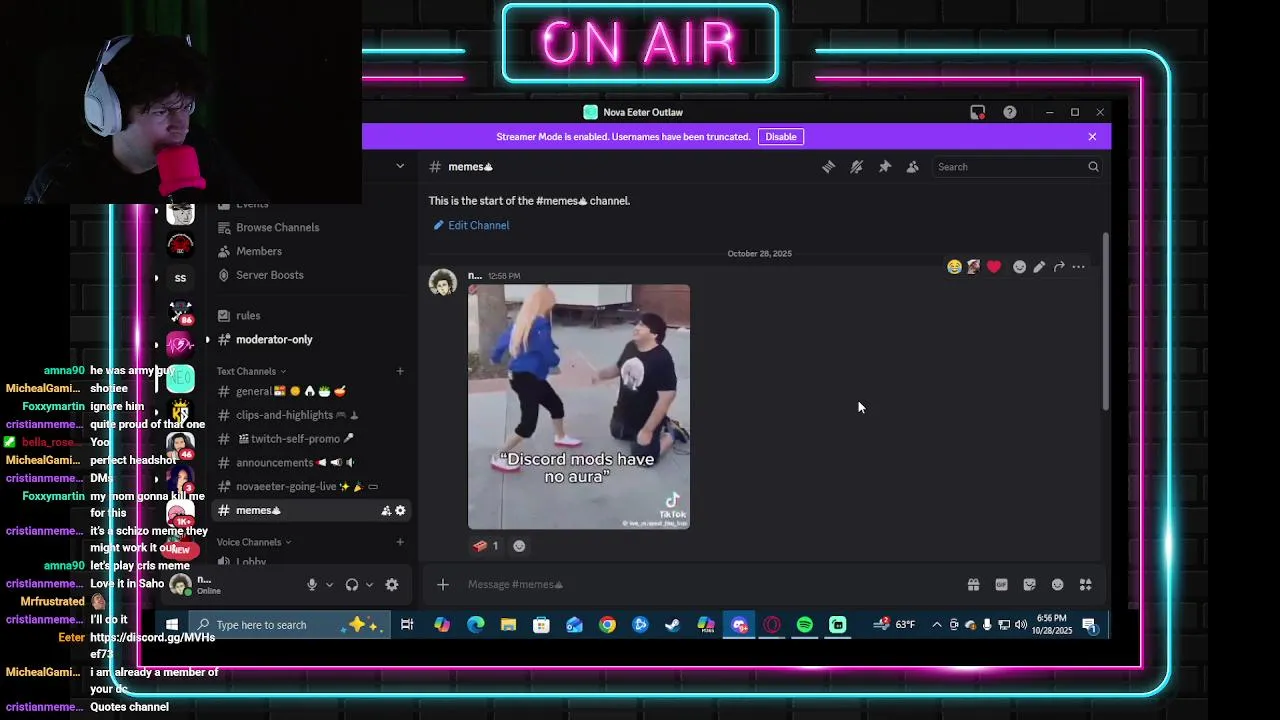Expand the folder arrow beside SS server

[156, 278]
